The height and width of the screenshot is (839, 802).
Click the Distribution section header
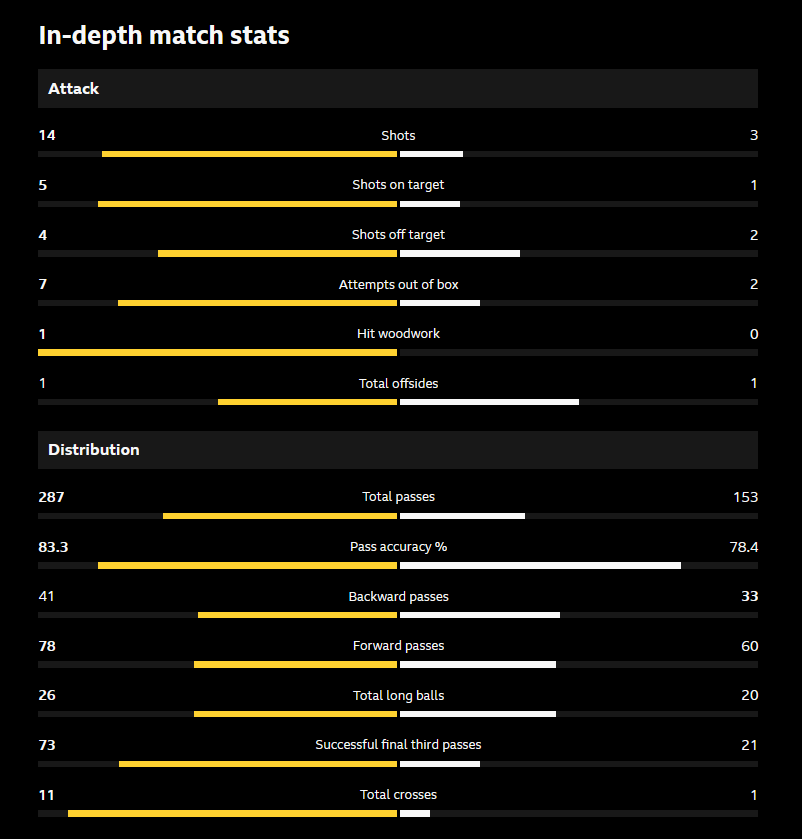pyautogui.click(x=94, y=450)
